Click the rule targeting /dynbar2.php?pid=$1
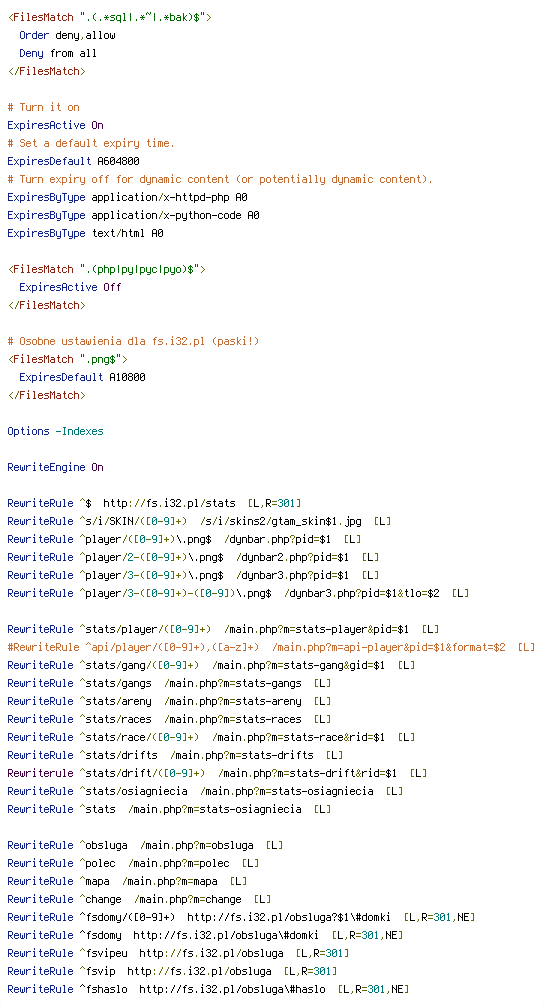 pos(194,557)
